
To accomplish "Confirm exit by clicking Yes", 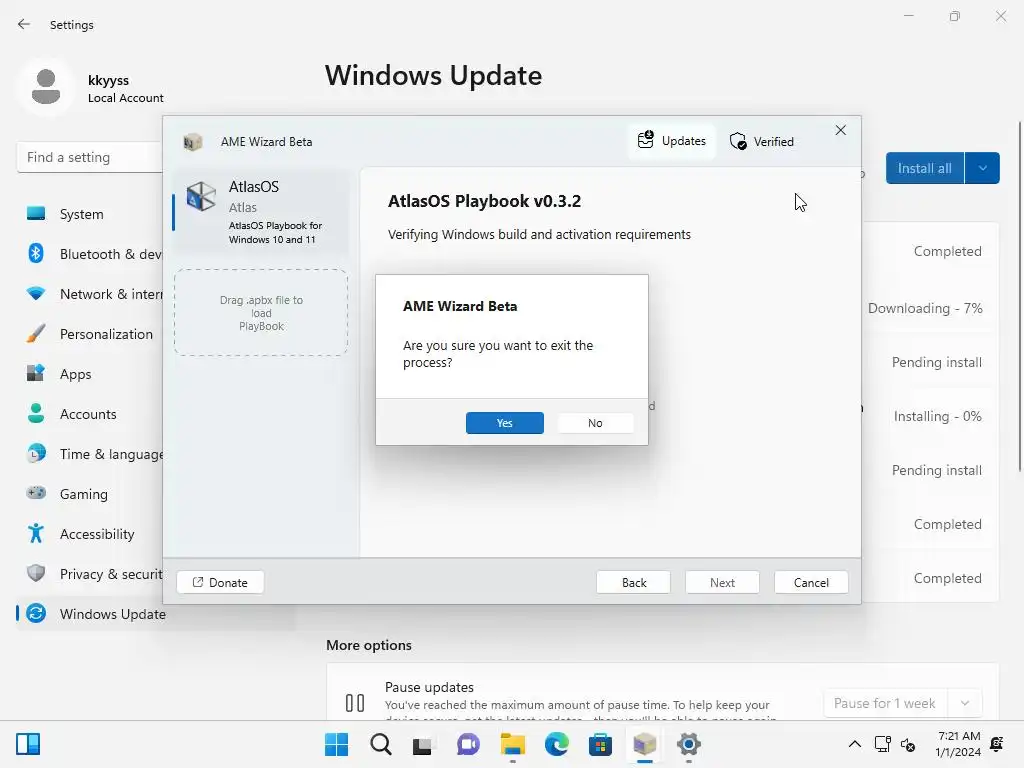I will click(504, 423).
